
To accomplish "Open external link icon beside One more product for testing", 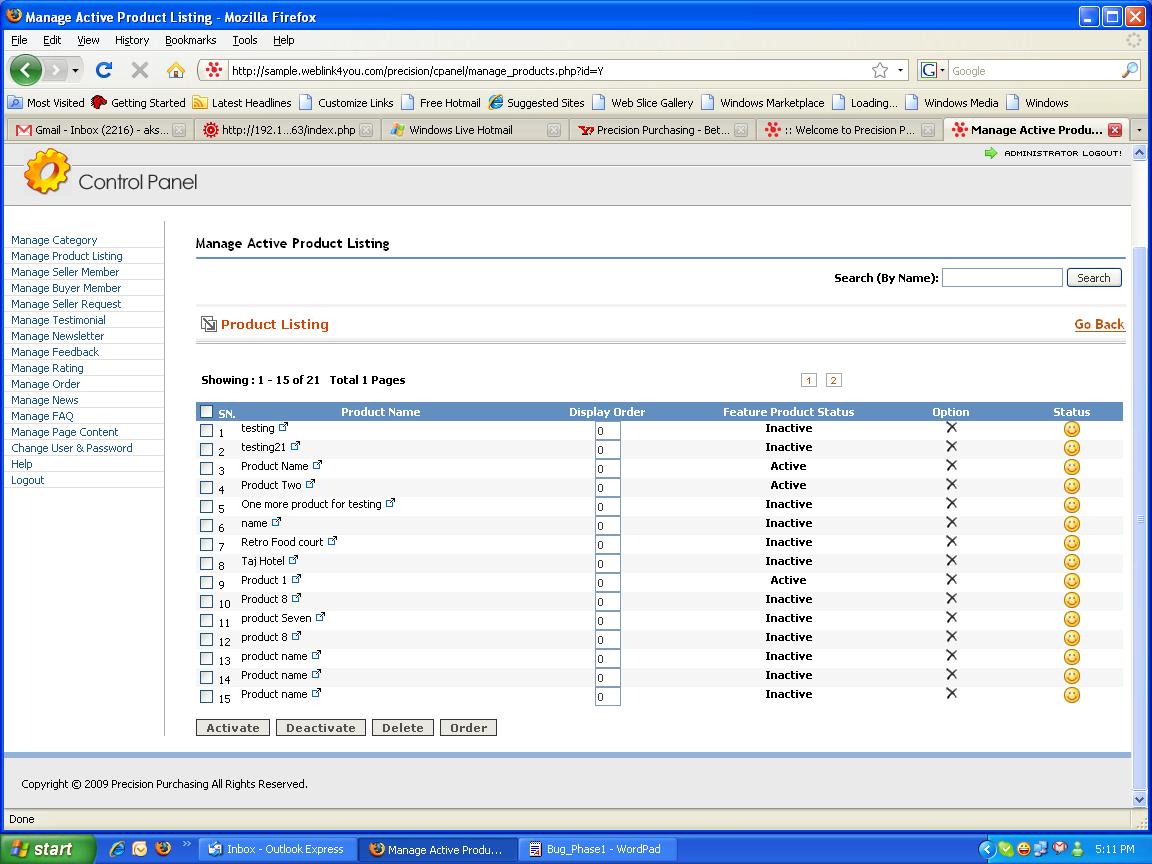I will click(390, 503).
